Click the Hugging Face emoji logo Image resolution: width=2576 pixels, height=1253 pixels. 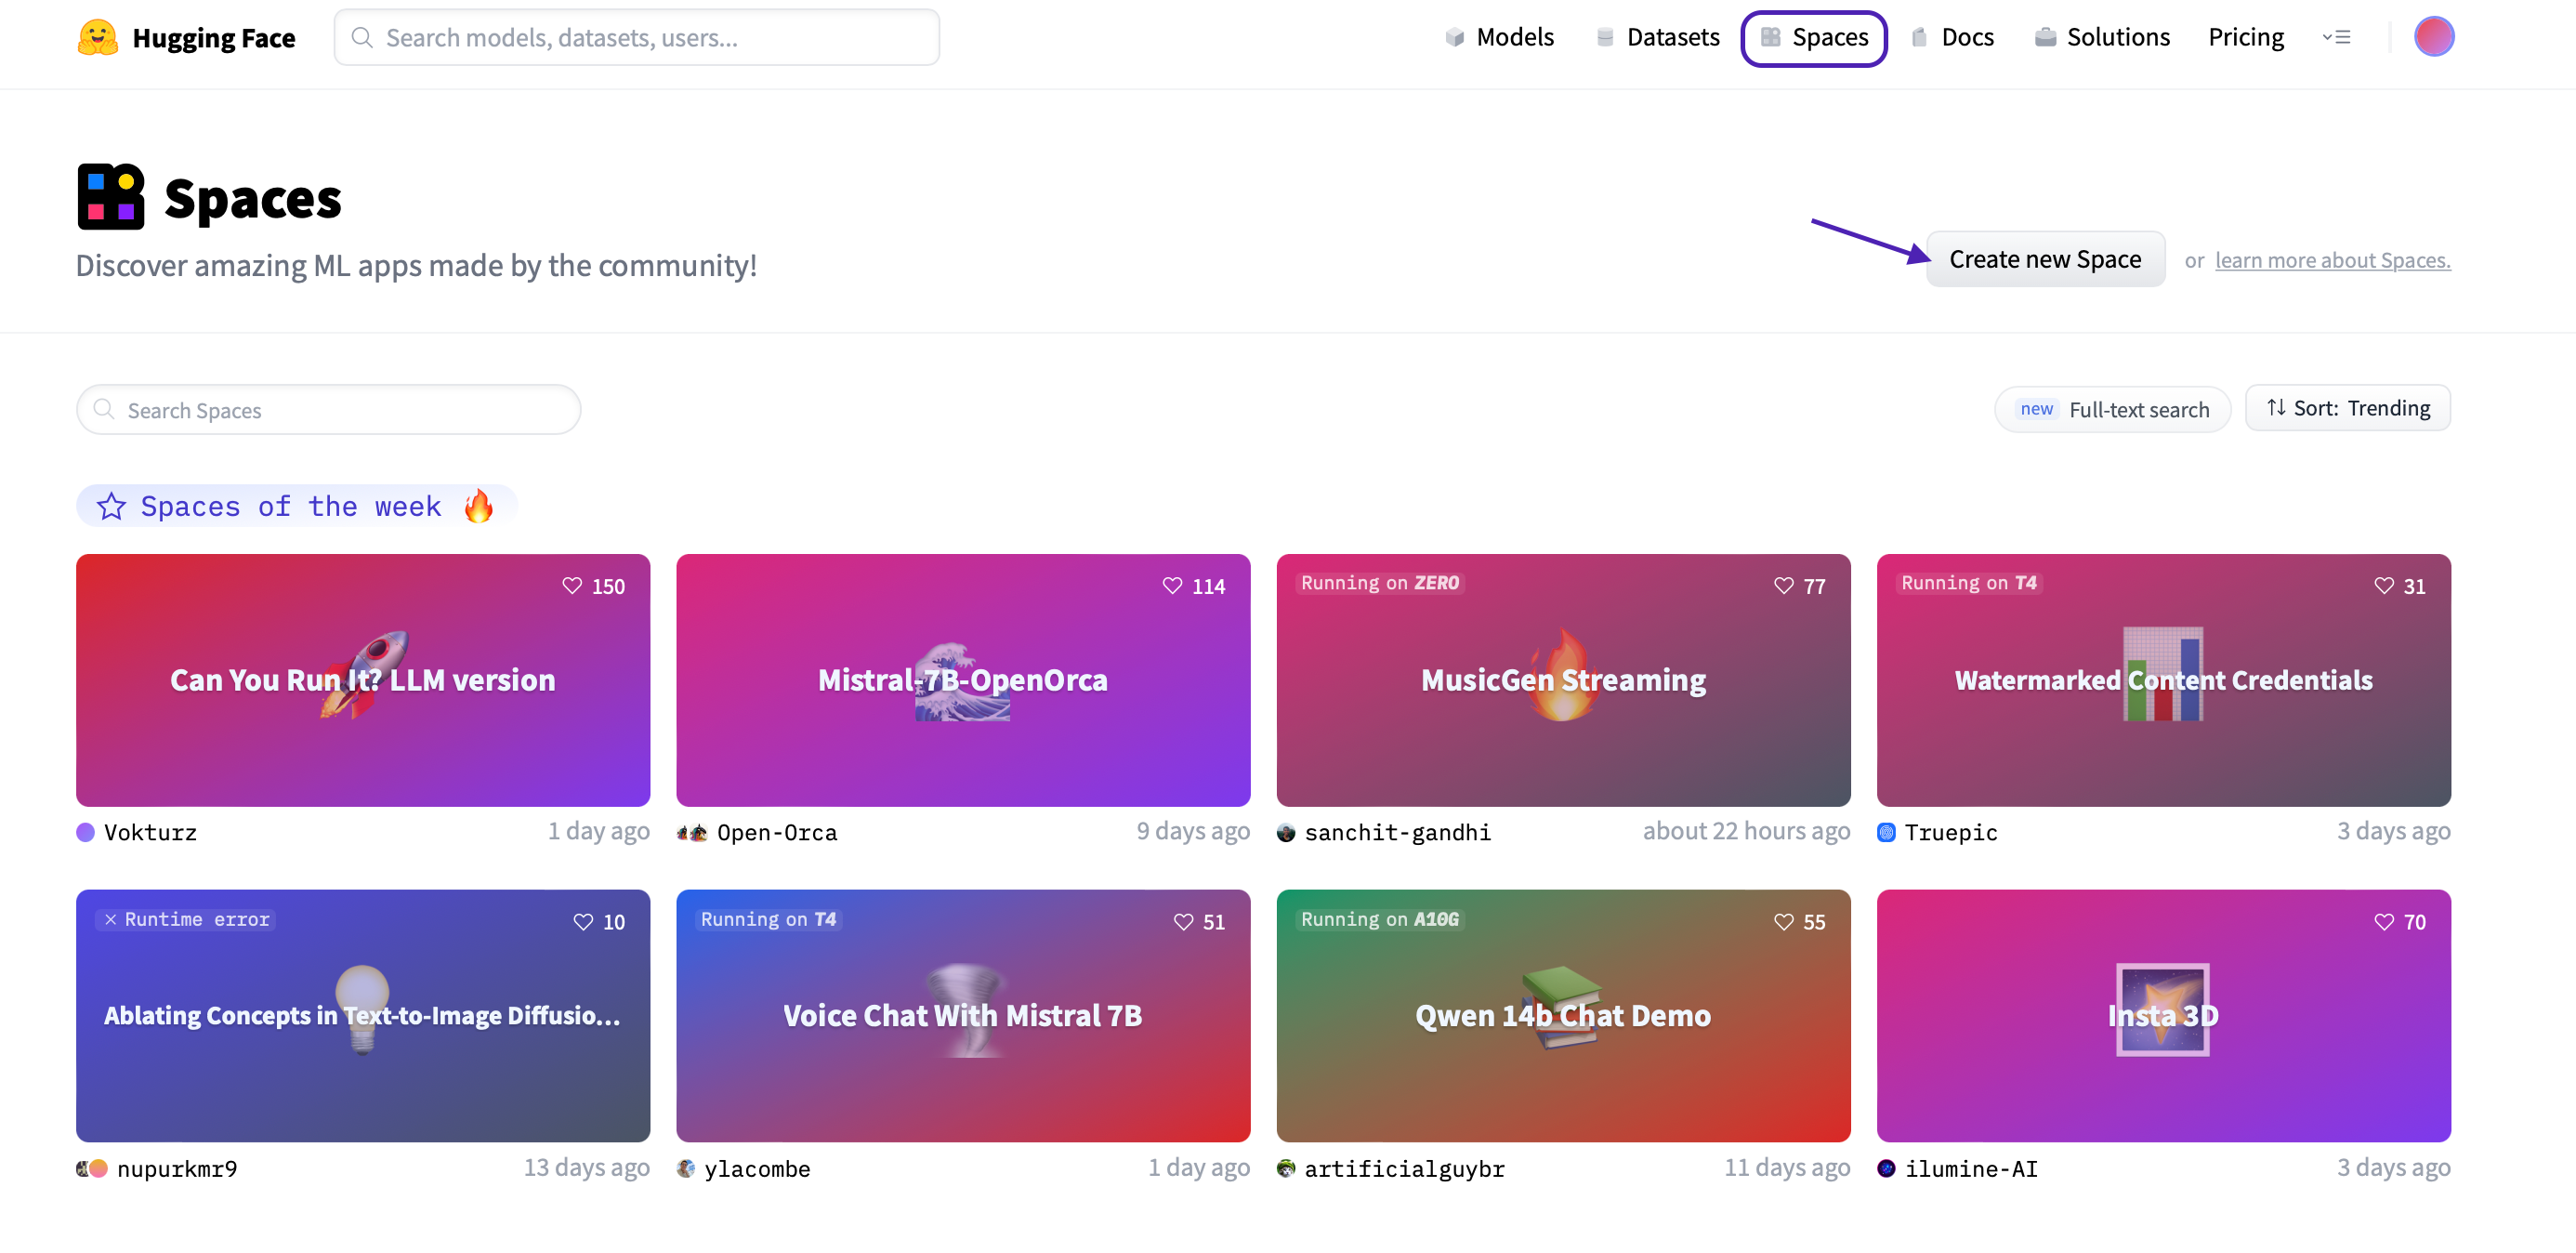pyautogui.click(x=98, y=37)
